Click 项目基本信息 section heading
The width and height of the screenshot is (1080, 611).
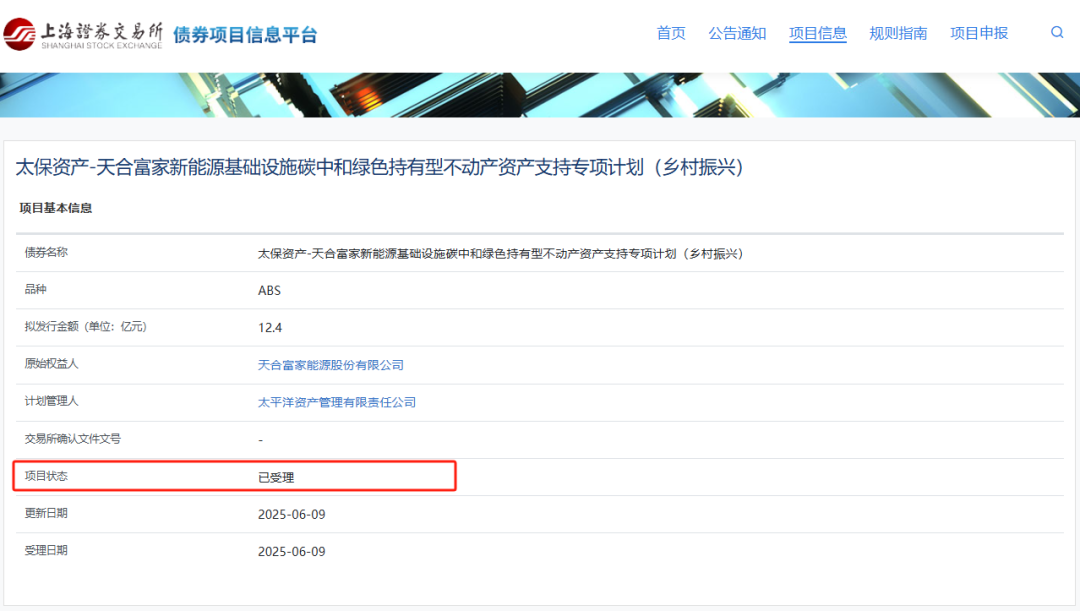(56, 208)
